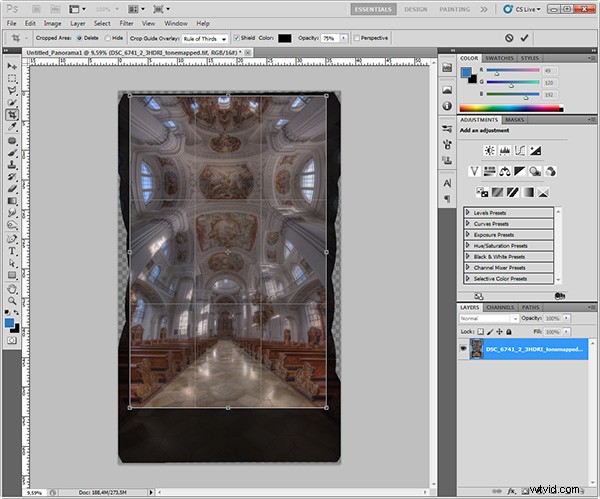Select the Eyedropper tool

point(12,127)
